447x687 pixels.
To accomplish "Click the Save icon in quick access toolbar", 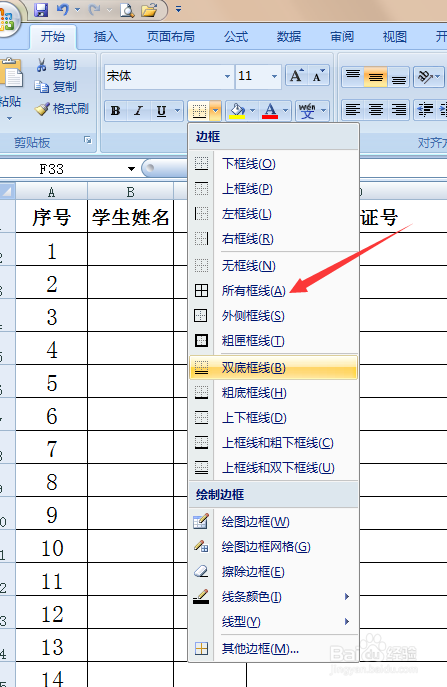I will coord(41,9).
